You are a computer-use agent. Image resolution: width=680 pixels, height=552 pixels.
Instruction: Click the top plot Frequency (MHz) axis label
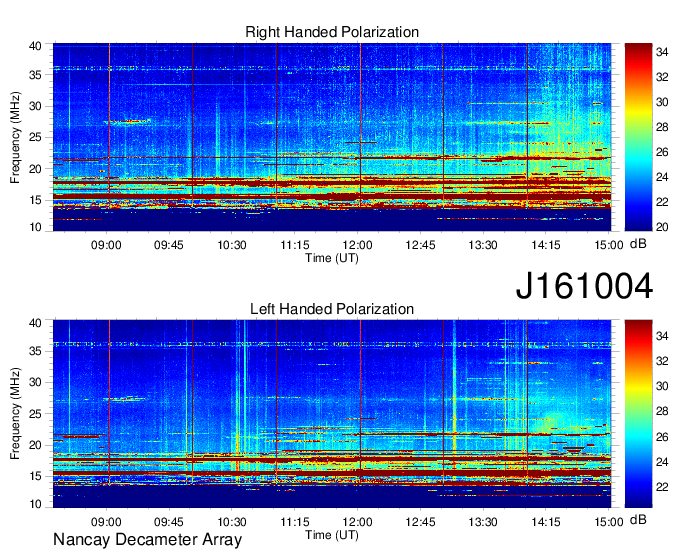[x=15, y=137]
